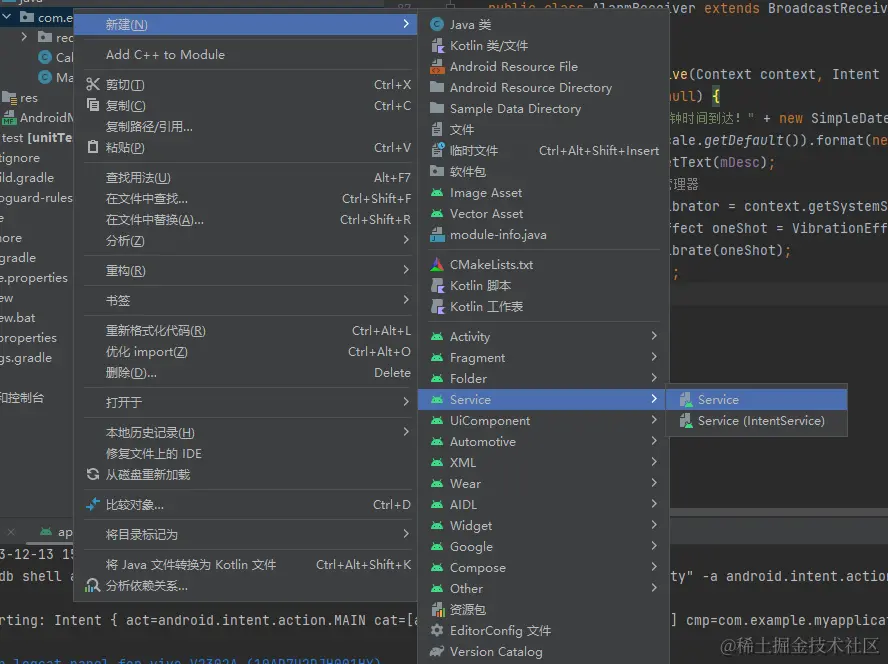Click the Service (IntentService) template icon
Viewport: 888px width, 664px height.
pos(686,420)
